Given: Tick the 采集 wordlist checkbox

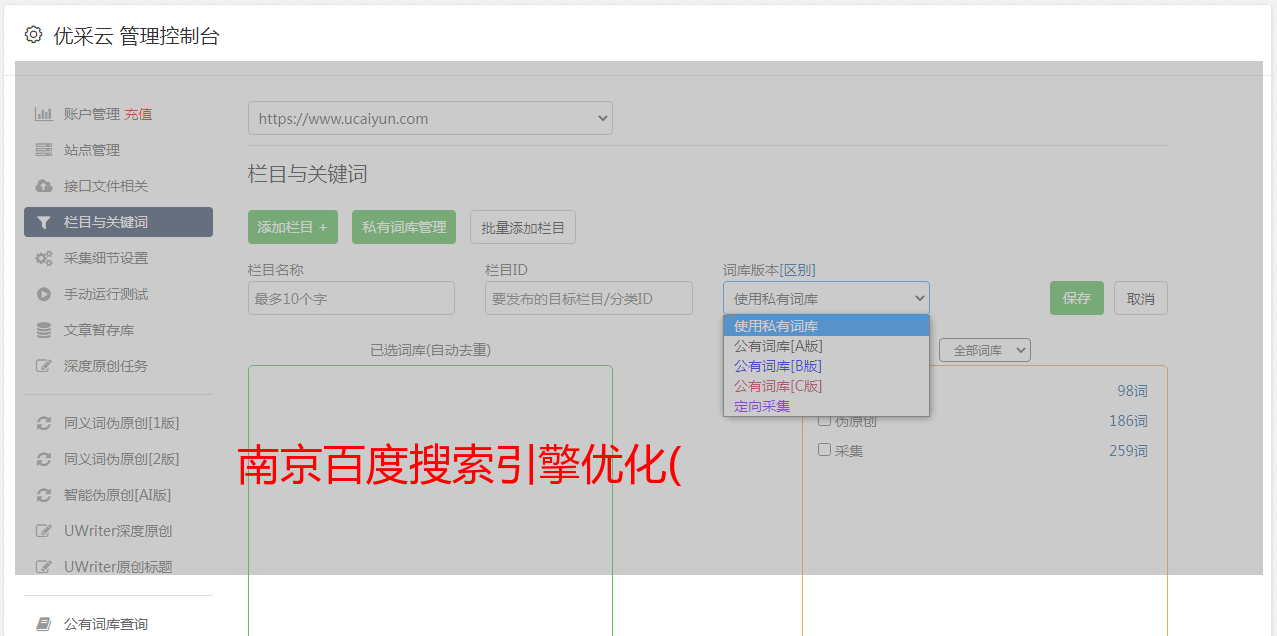Looking at the screenshot, I should tap(825, 450).
